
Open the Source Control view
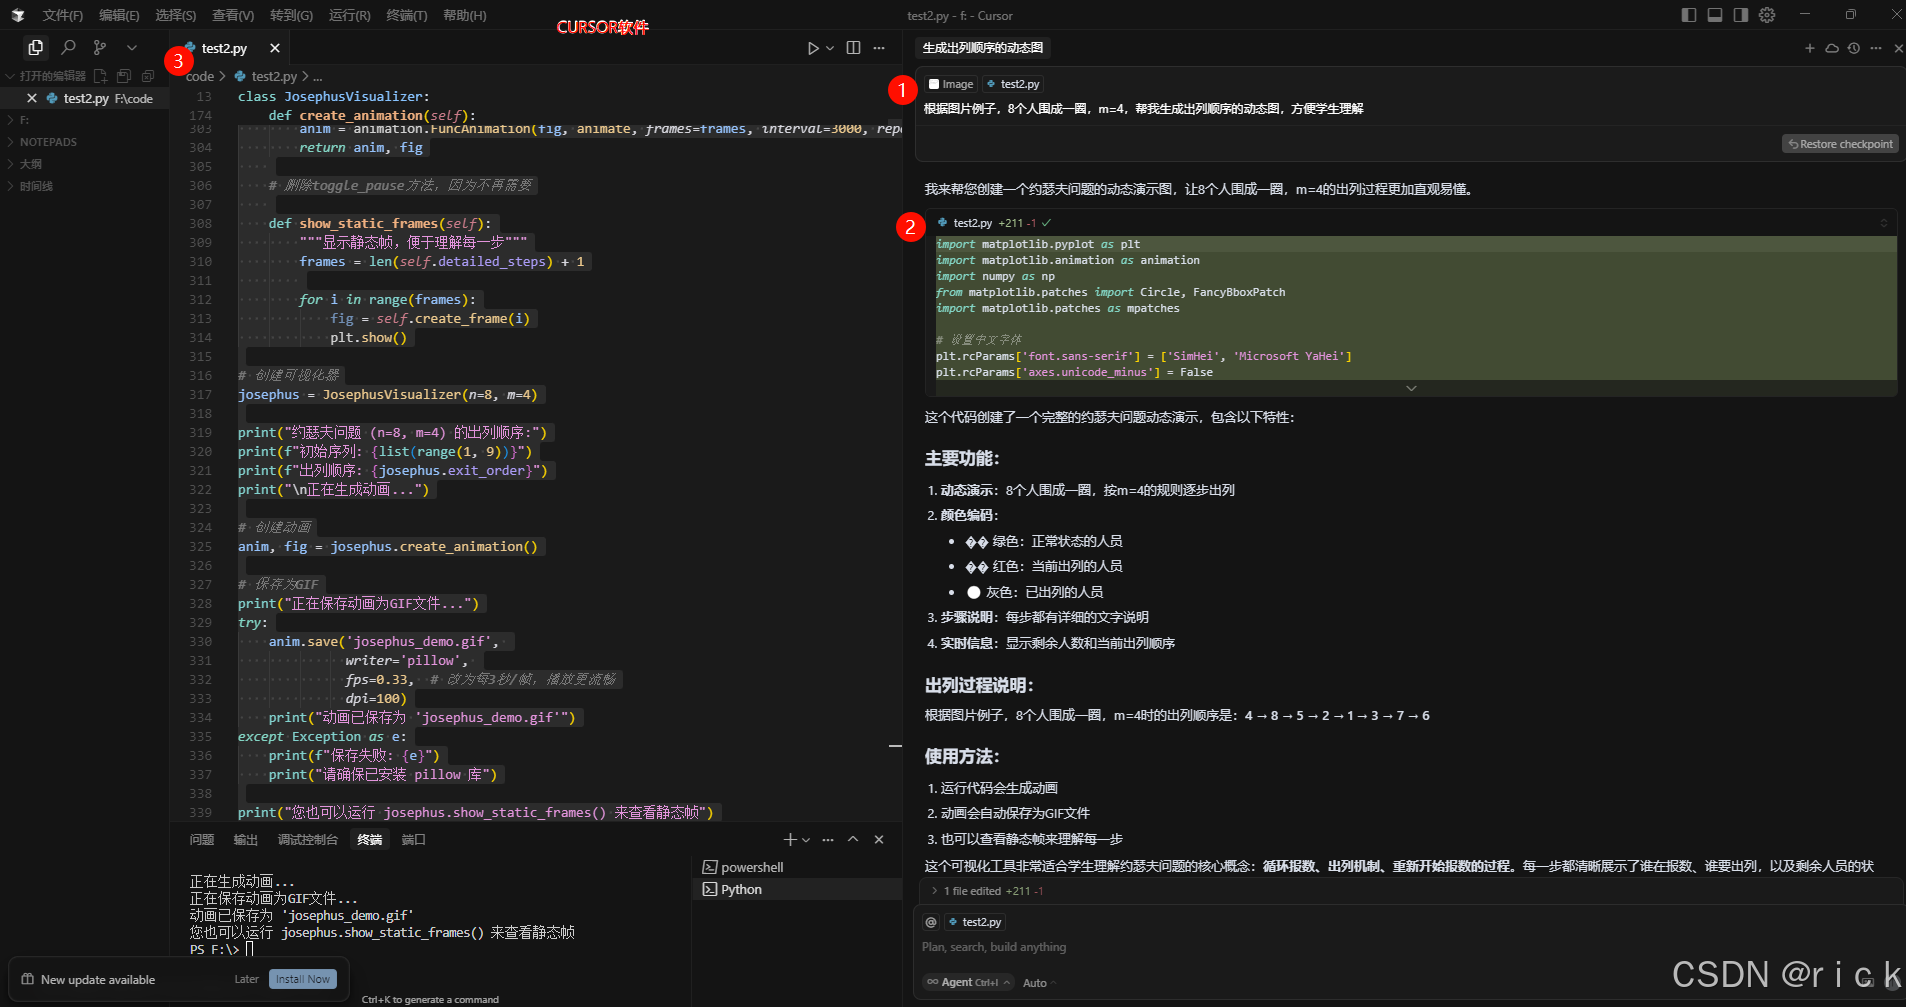point(99,47)
